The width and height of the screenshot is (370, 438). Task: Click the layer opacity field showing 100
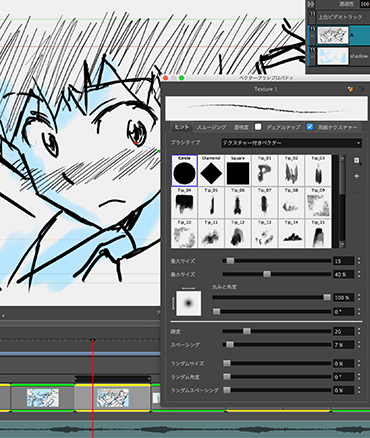point(364,4)
